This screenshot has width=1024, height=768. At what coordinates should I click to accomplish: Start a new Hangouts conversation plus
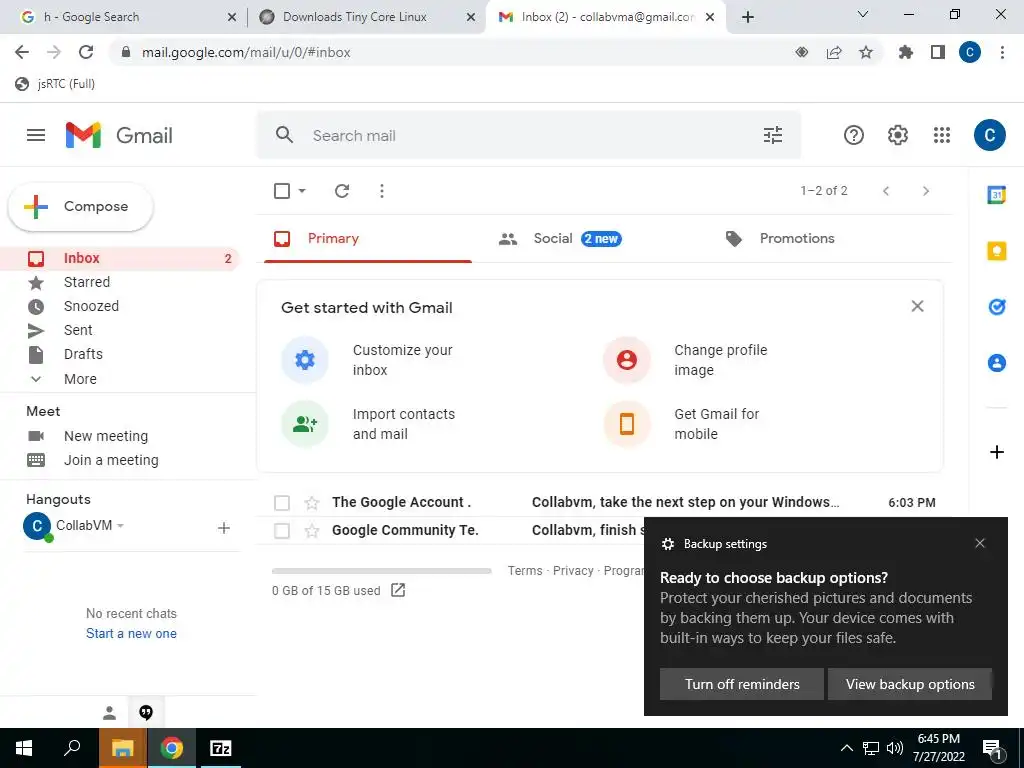[x=223, y=528]
